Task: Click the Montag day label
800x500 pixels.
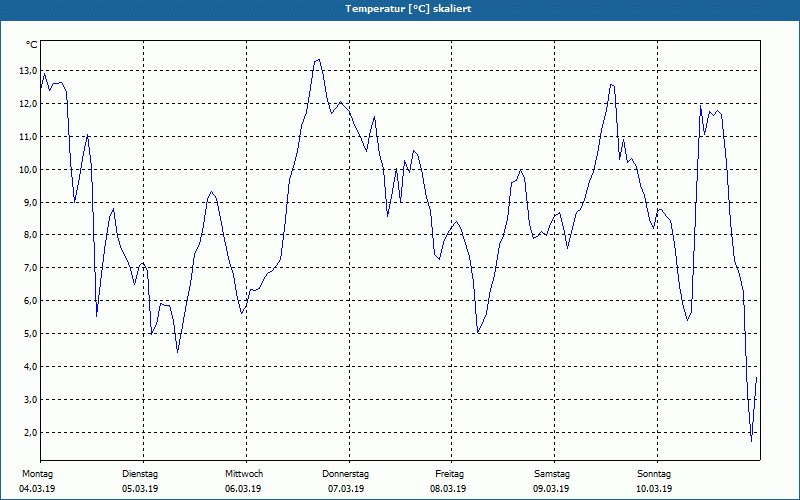Action: pyautogui.click(x=37, y=474)
